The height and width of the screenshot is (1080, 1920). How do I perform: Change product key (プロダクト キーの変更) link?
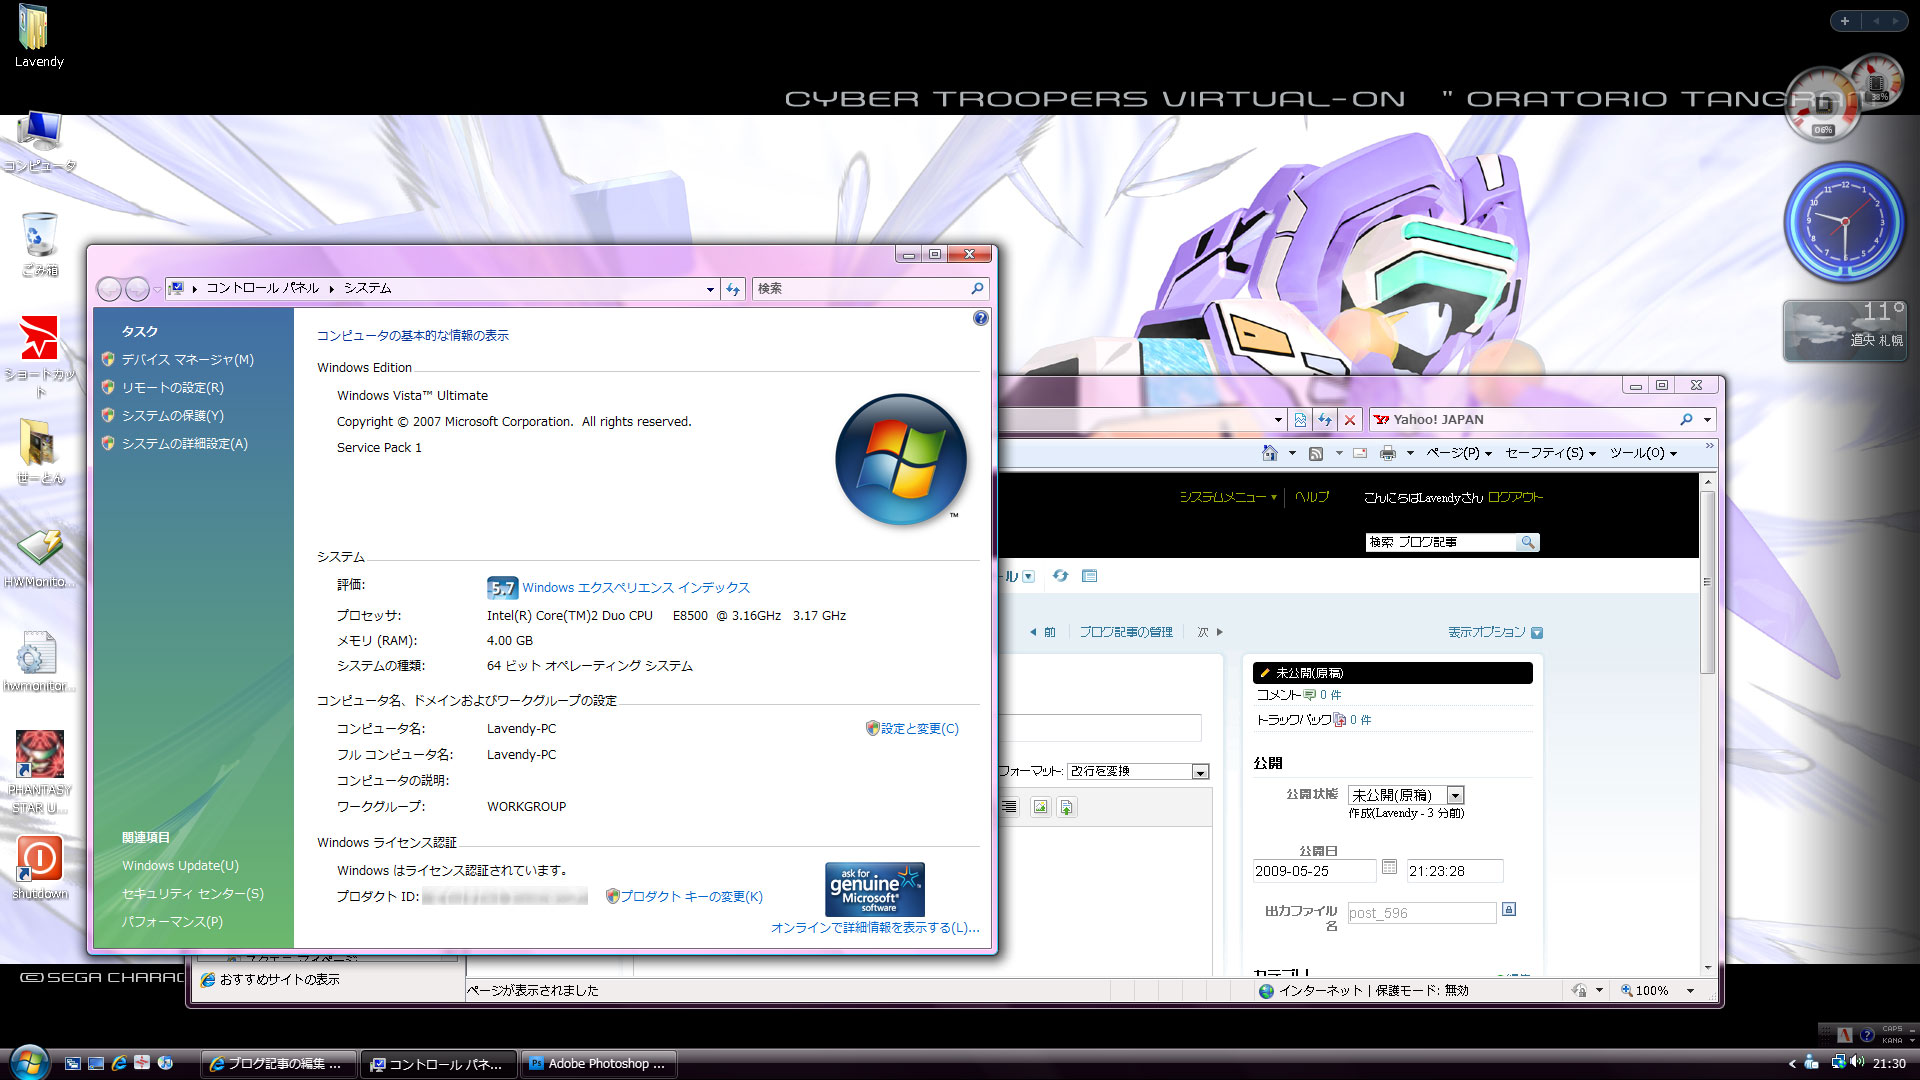point(691,897)
